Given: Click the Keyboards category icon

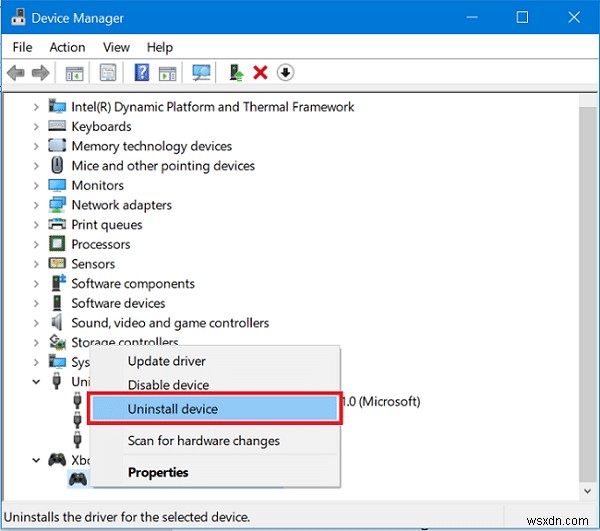Looking at the screenshot, I should point(57,126).
